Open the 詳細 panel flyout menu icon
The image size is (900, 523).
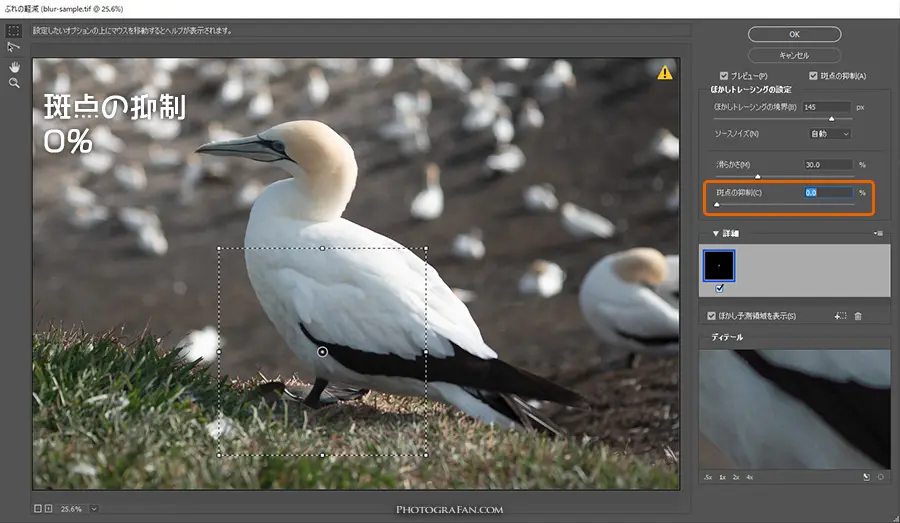coord(878,233)
